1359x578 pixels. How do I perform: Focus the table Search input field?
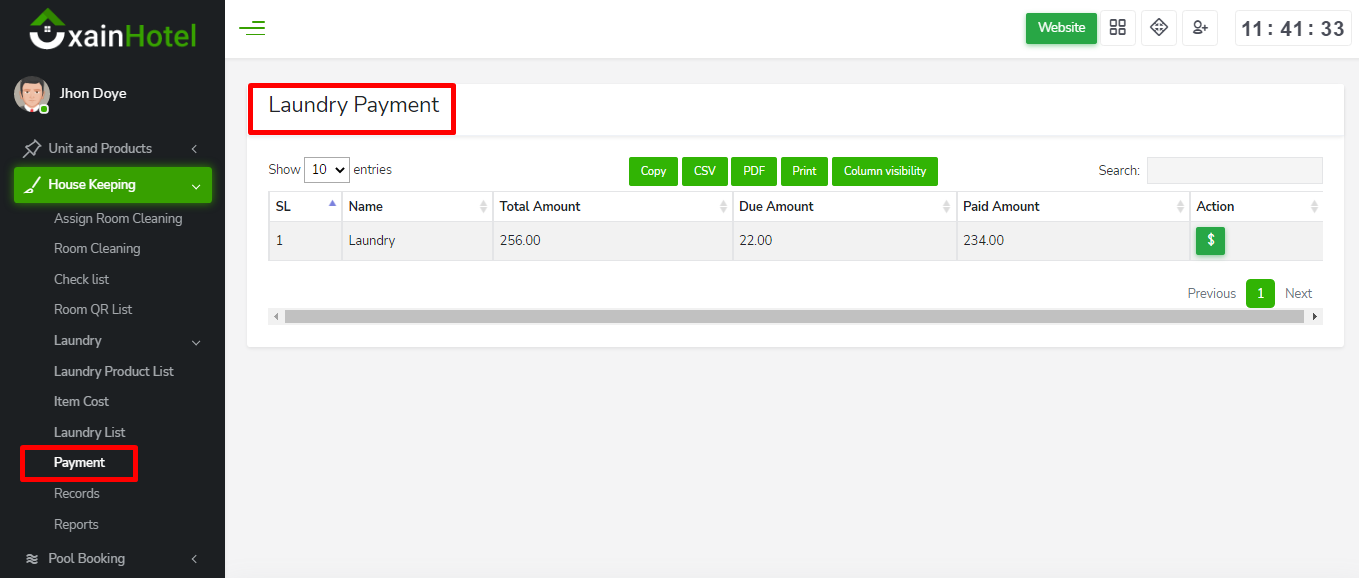pos(1234,170)
